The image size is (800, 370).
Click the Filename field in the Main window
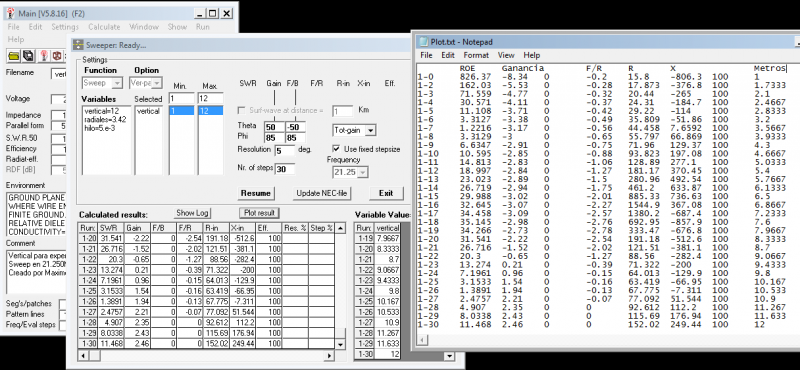pyautogui.click(x=58, y=74)
